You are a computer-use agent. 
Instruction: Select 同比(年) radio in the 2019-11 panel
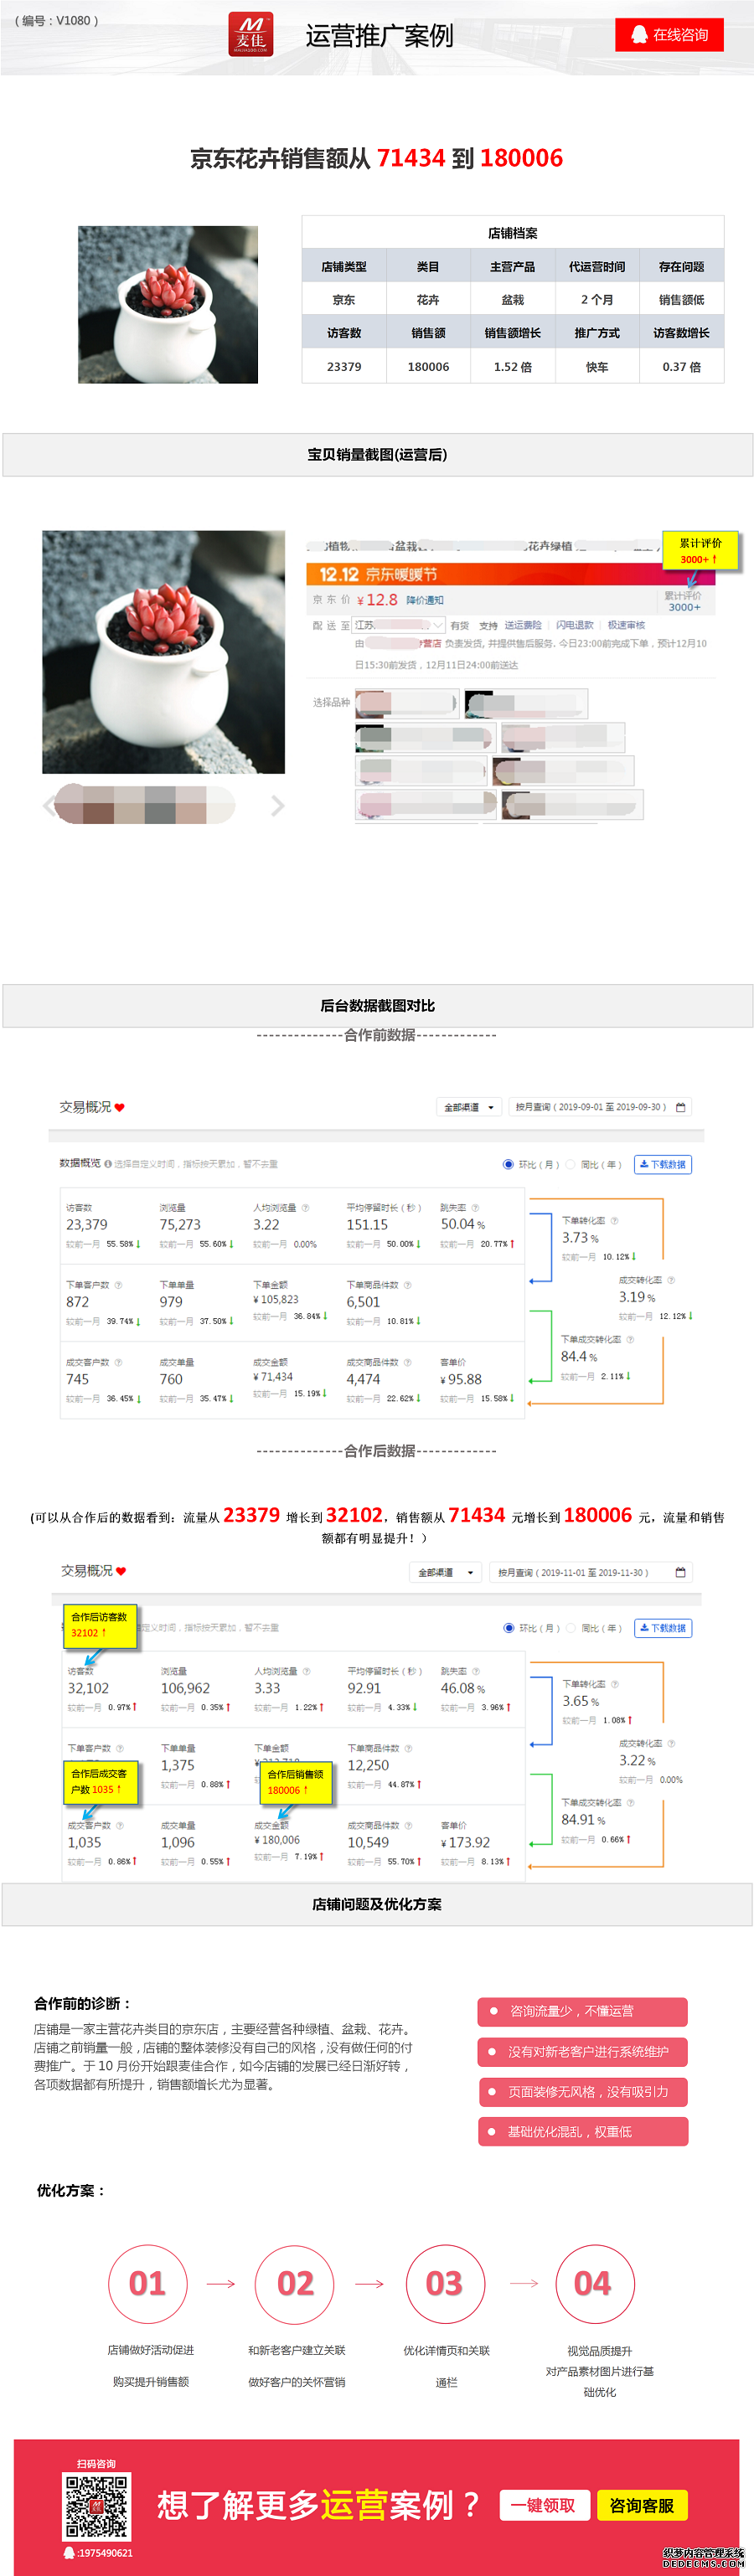pyautogui.click(x=571, y=1628)
